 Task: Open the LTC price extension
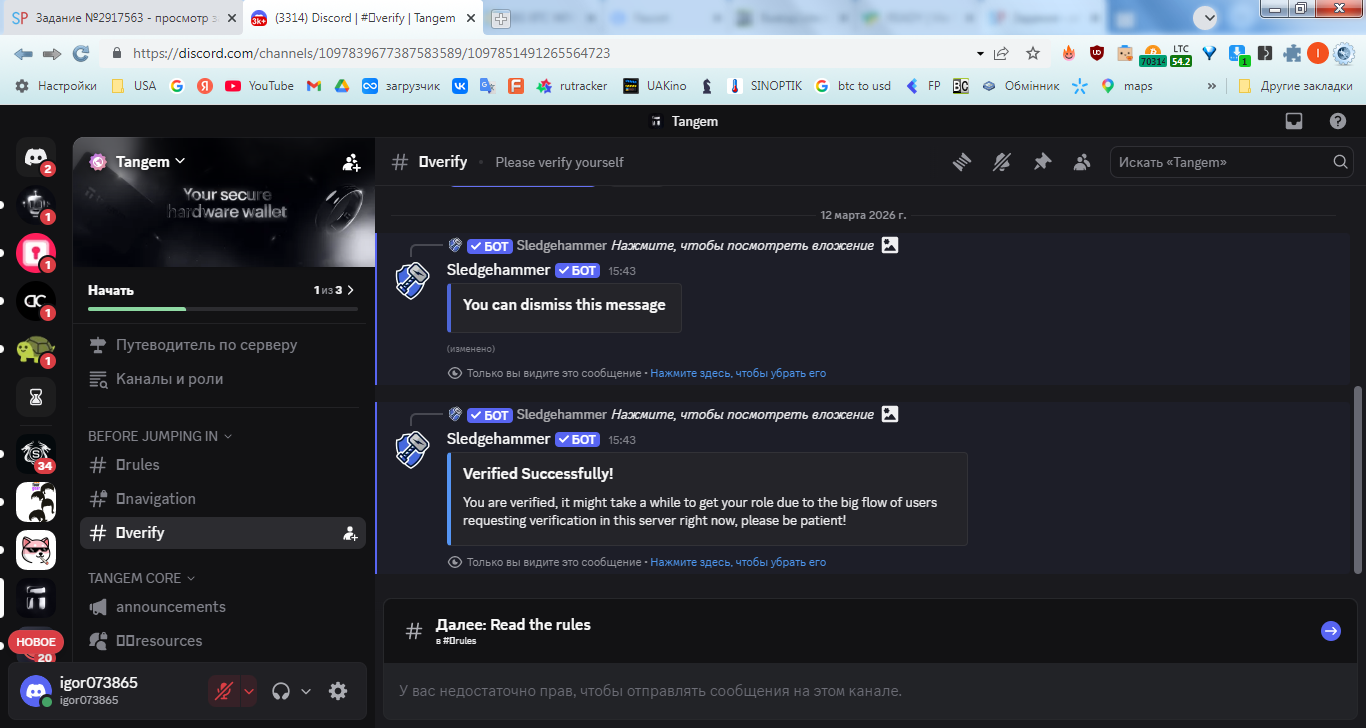click(1181, 54)
